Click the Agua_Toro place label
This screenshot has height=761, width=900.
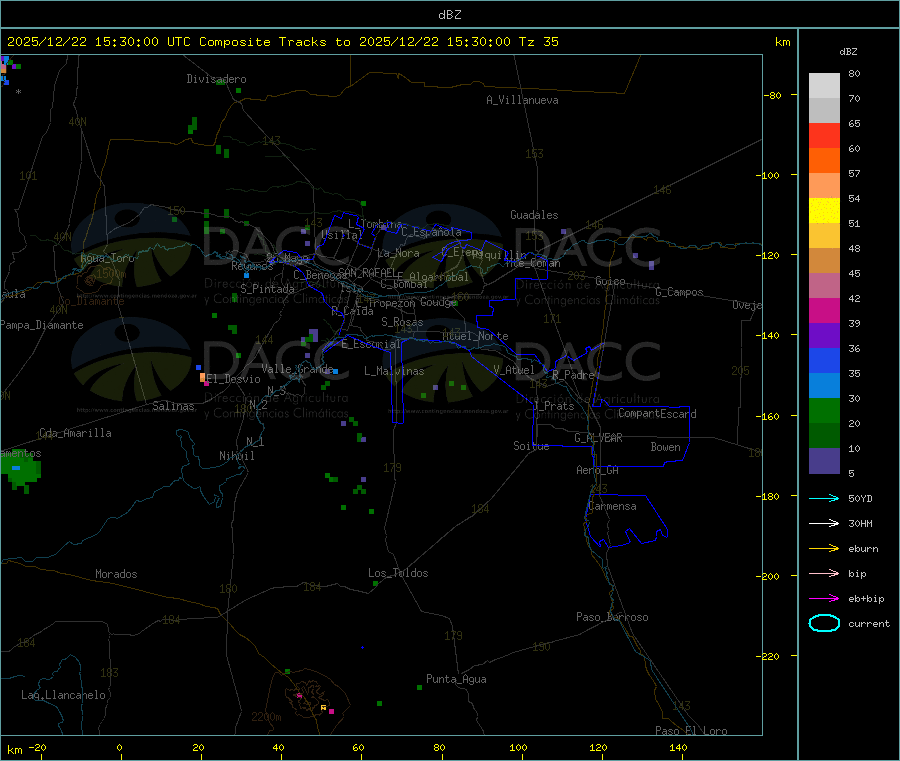(x=107, y=258)
